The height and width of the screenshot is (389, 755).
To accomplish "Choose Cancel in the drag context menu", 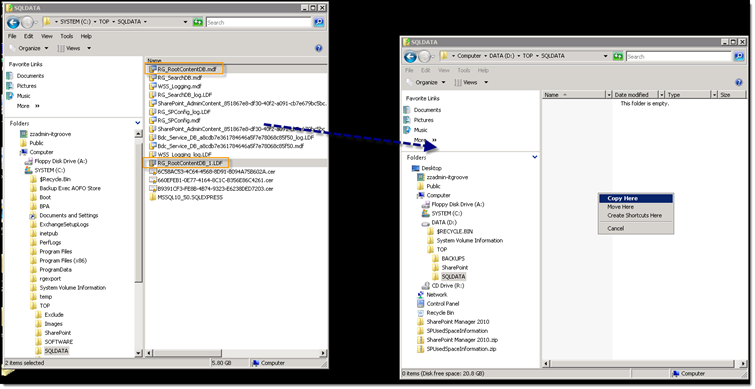I will tap(636, 229).
